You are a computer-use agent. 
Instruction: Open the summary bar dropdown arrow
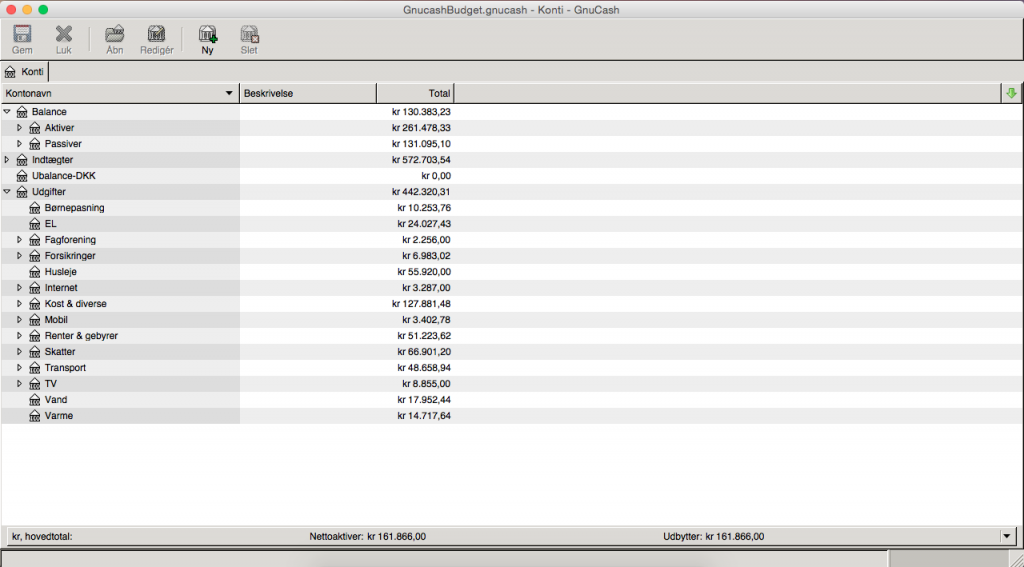click(x=1006, y=536)
